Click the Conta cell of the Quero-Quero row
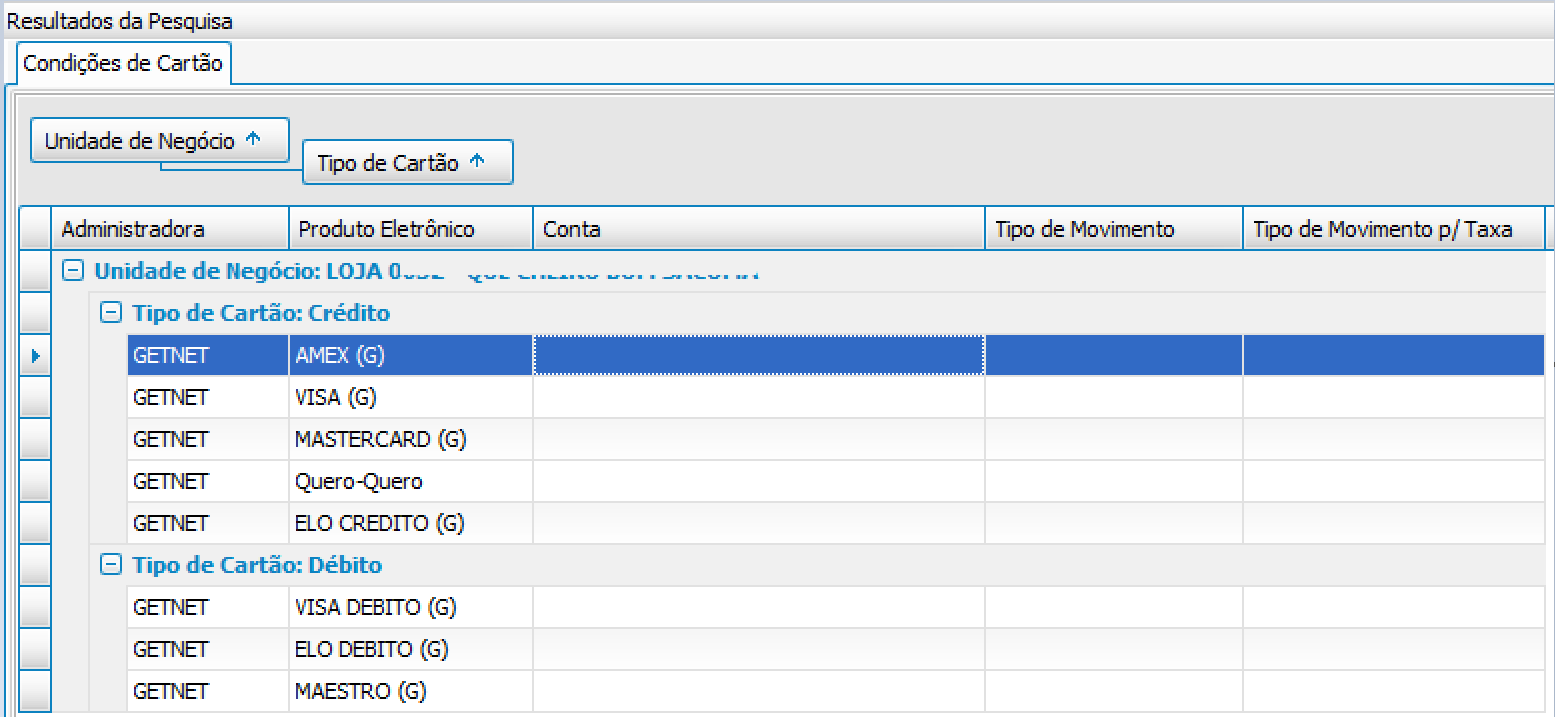1555x717 pixels. tap(759, 481)
